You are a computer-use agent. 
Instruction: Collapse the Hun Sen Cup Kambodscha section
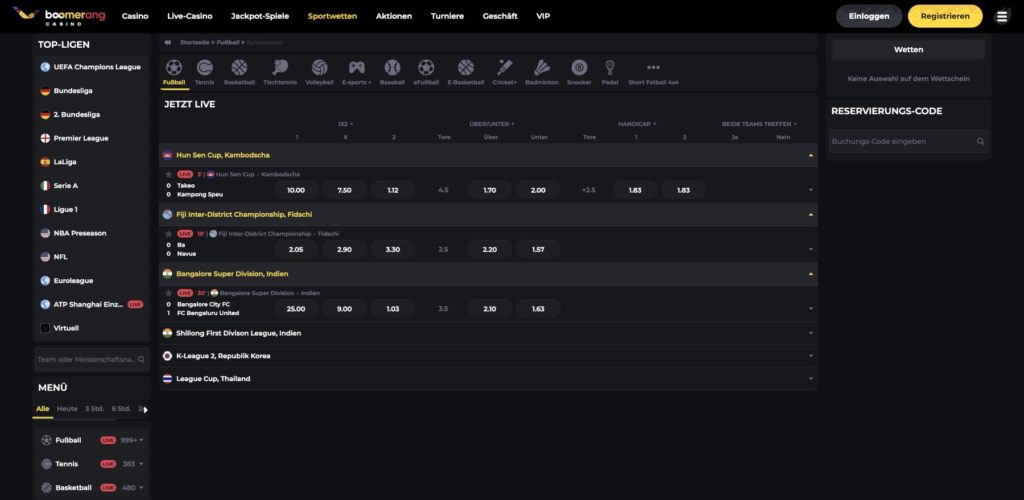(x=811, y=156)
